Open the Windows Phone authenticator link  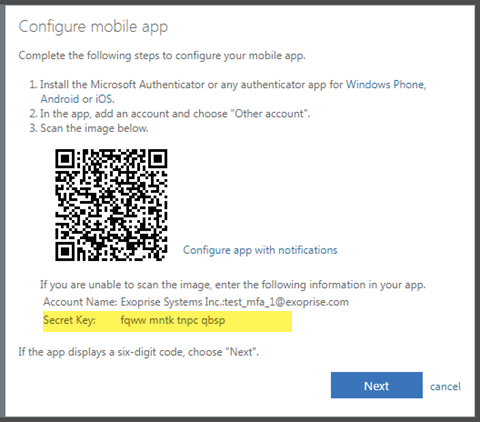point(386,84)
